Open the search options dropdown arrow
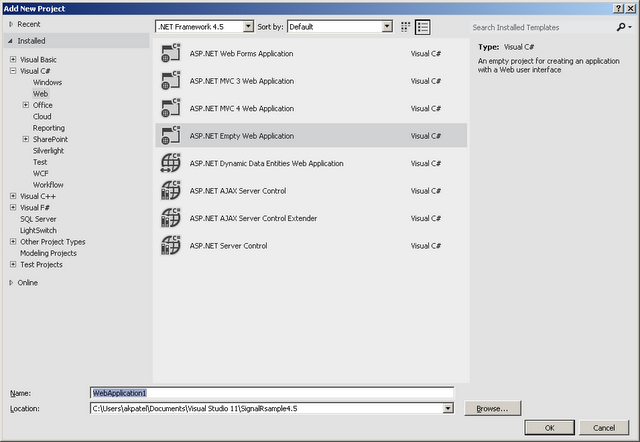The height and width of the screenshot is (442, 640). point(630,27)
